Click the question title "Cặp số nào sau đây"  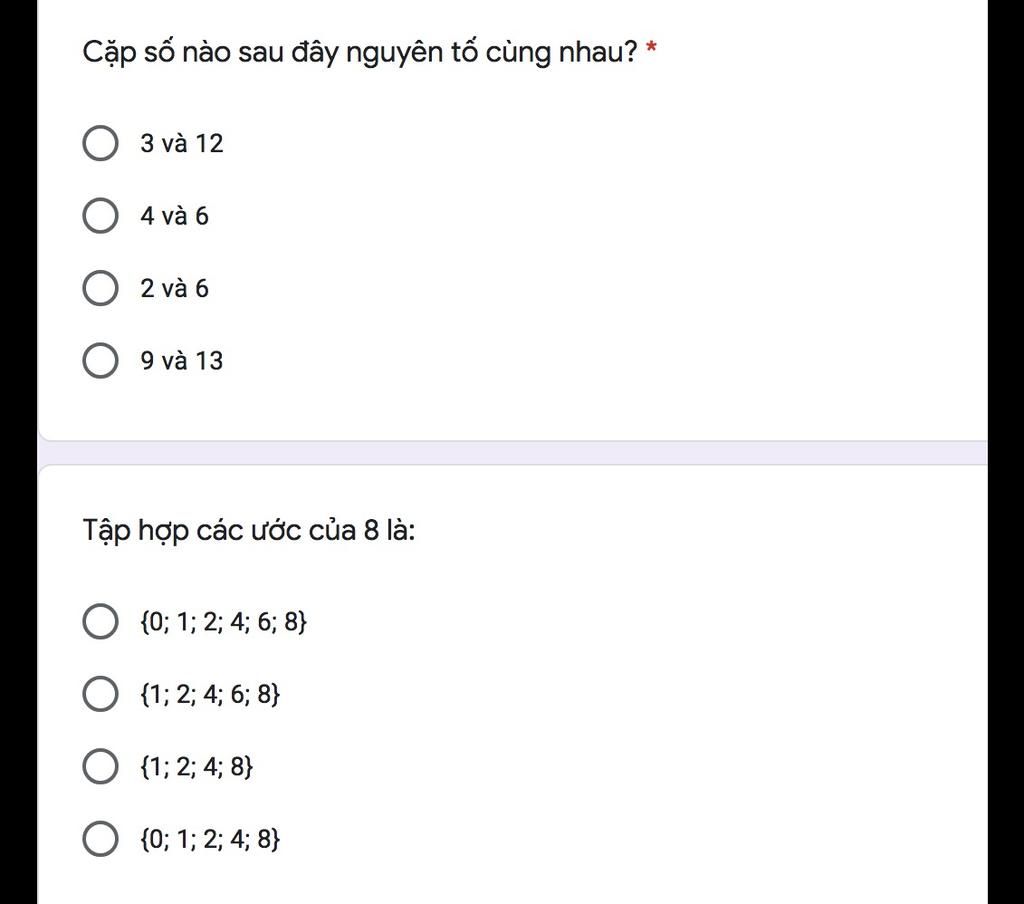359,52
